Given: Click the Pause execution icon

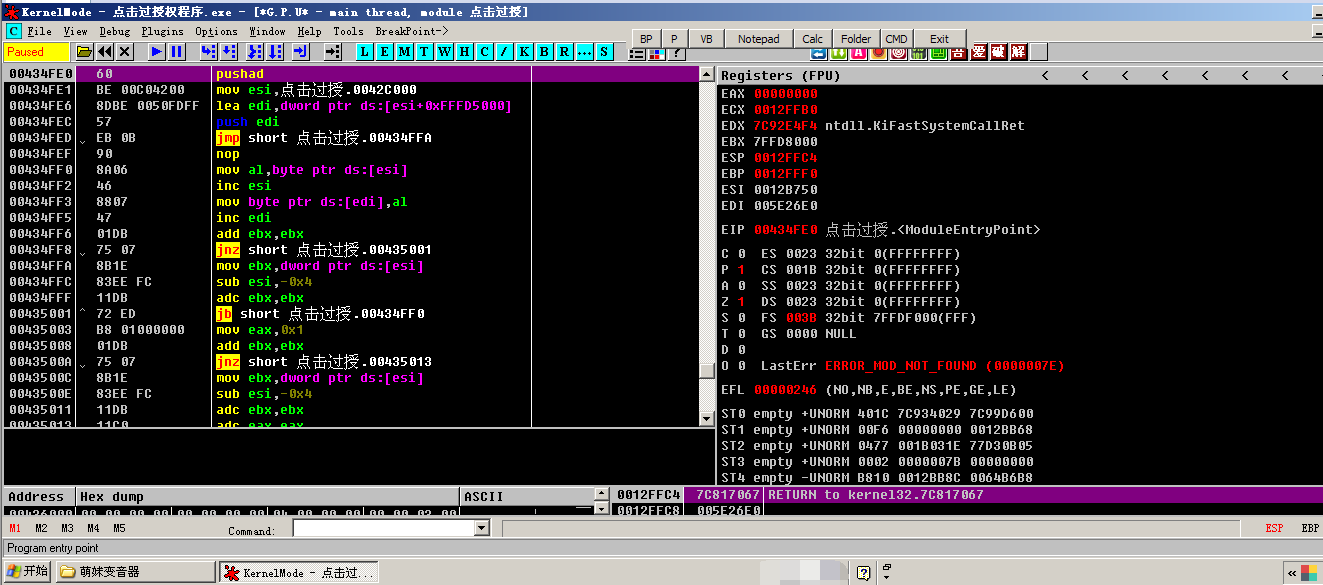Looking at the screenshot, I should [177, 52].
